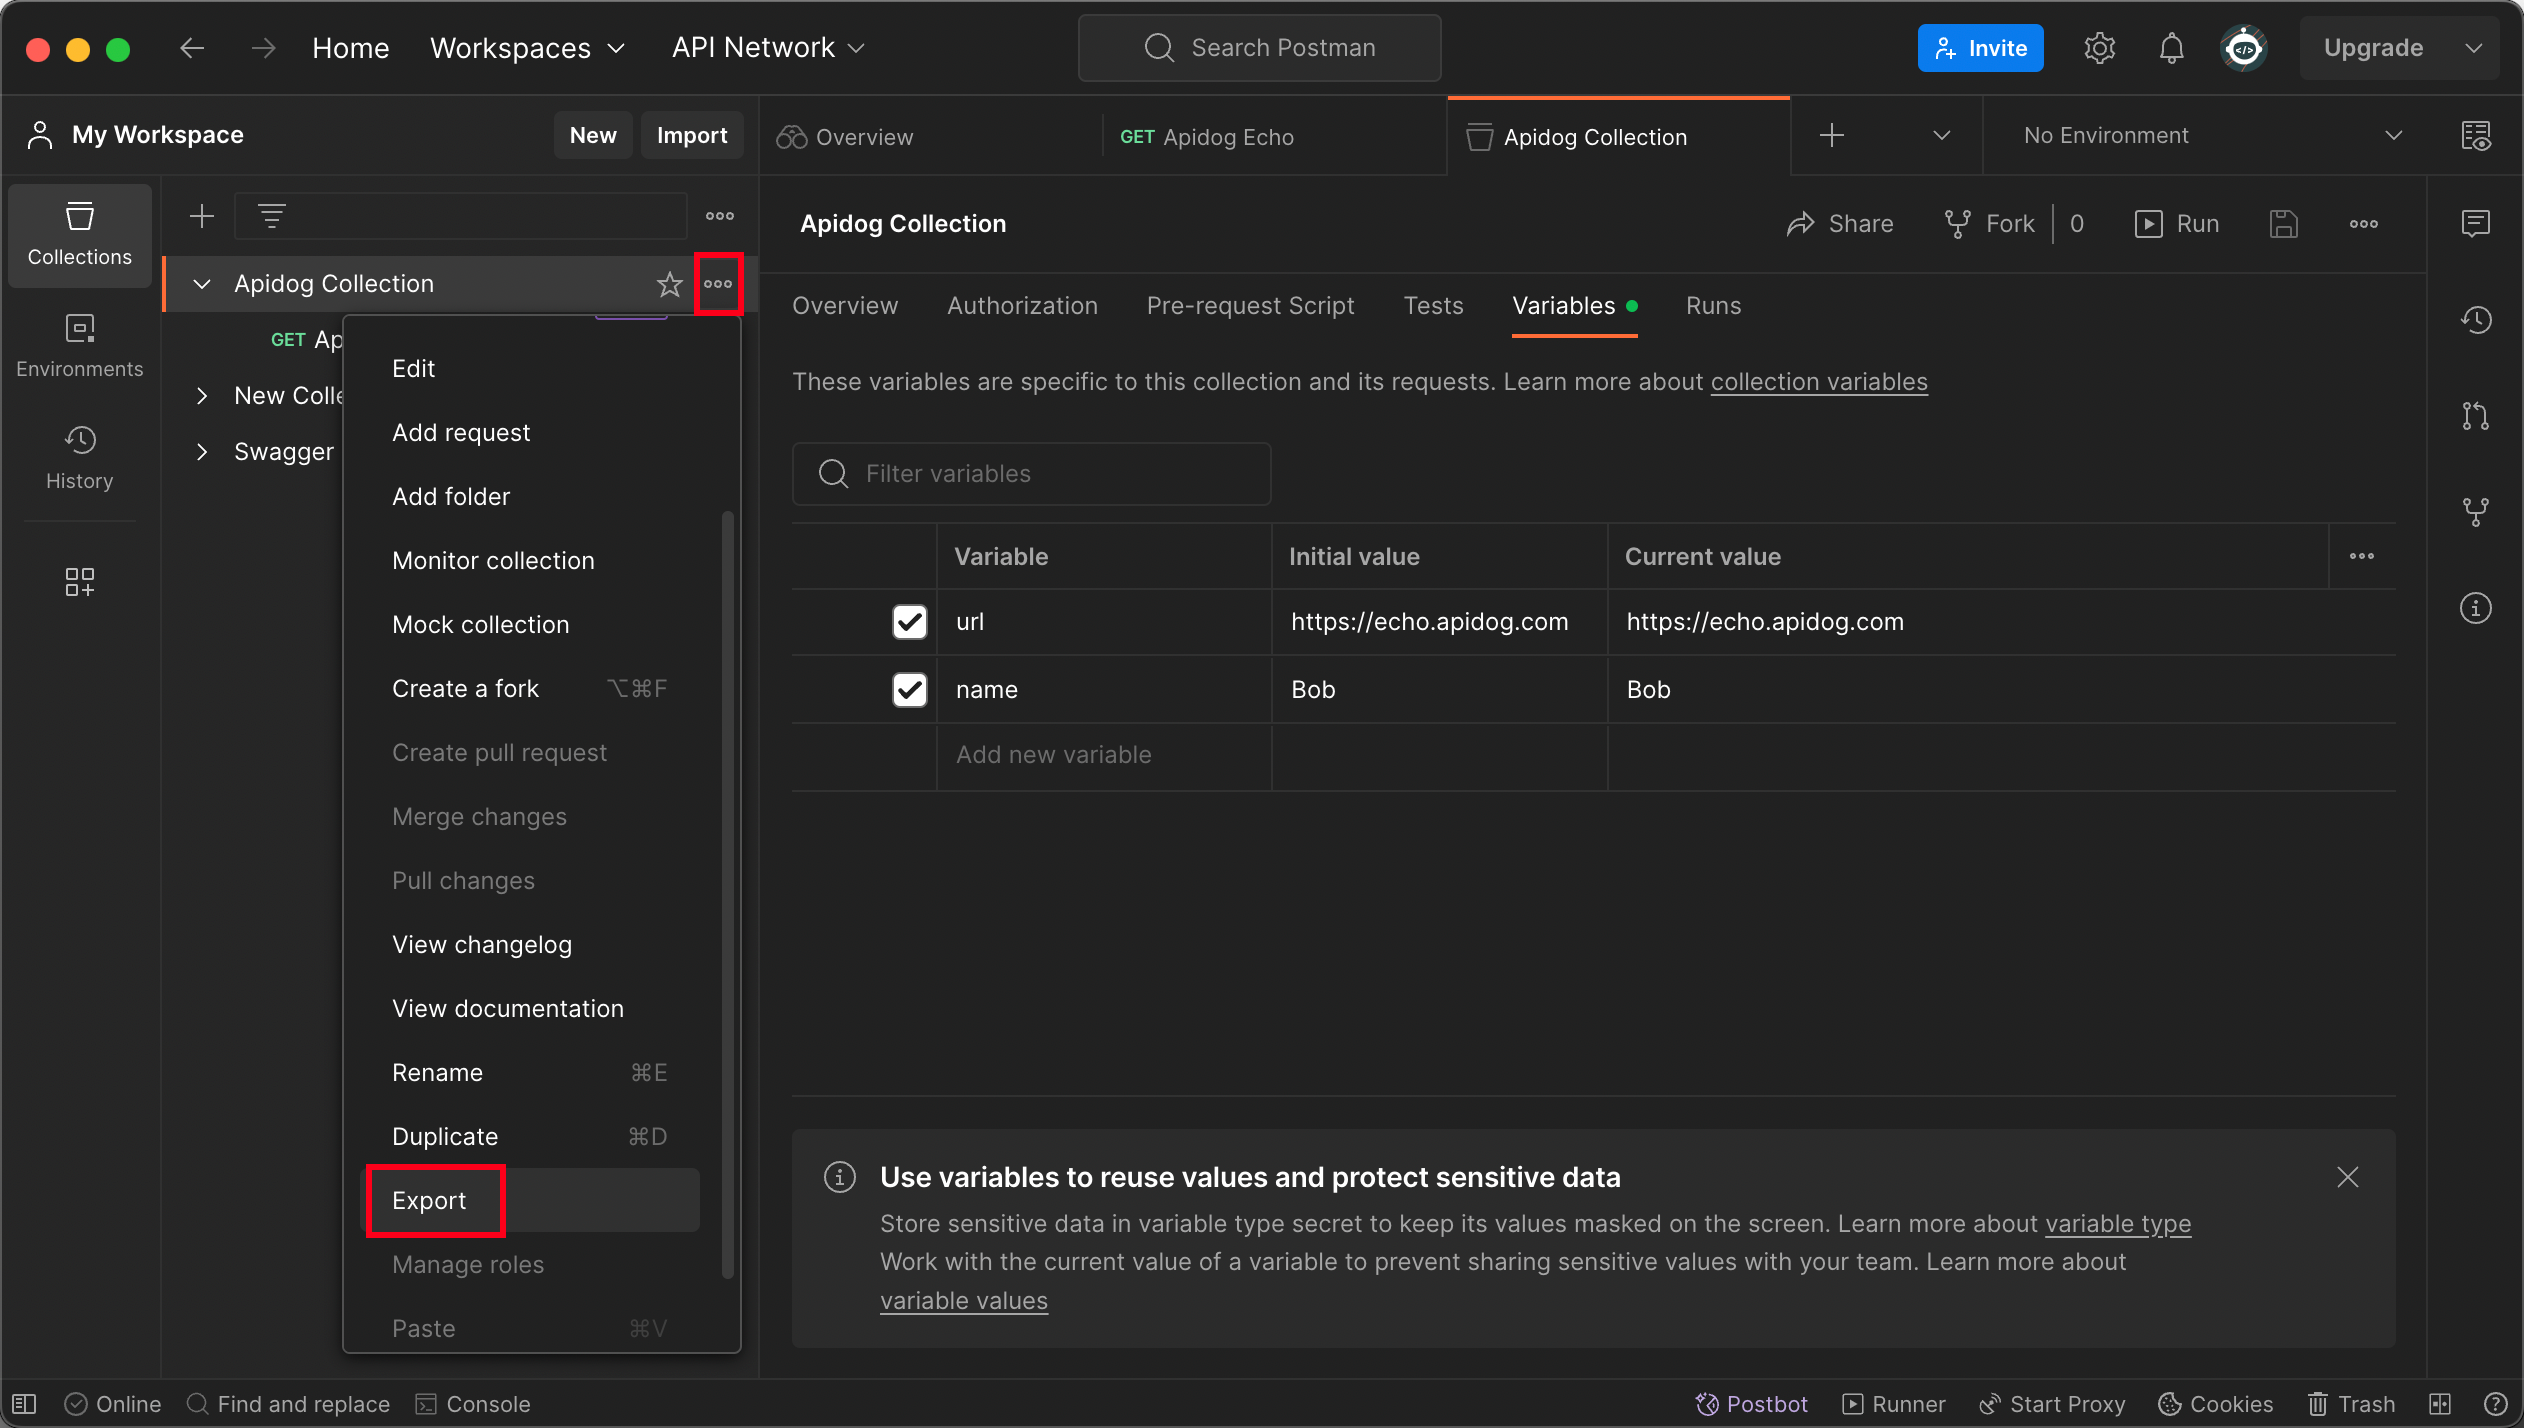Expand the Swagger collection

point(202,452)
